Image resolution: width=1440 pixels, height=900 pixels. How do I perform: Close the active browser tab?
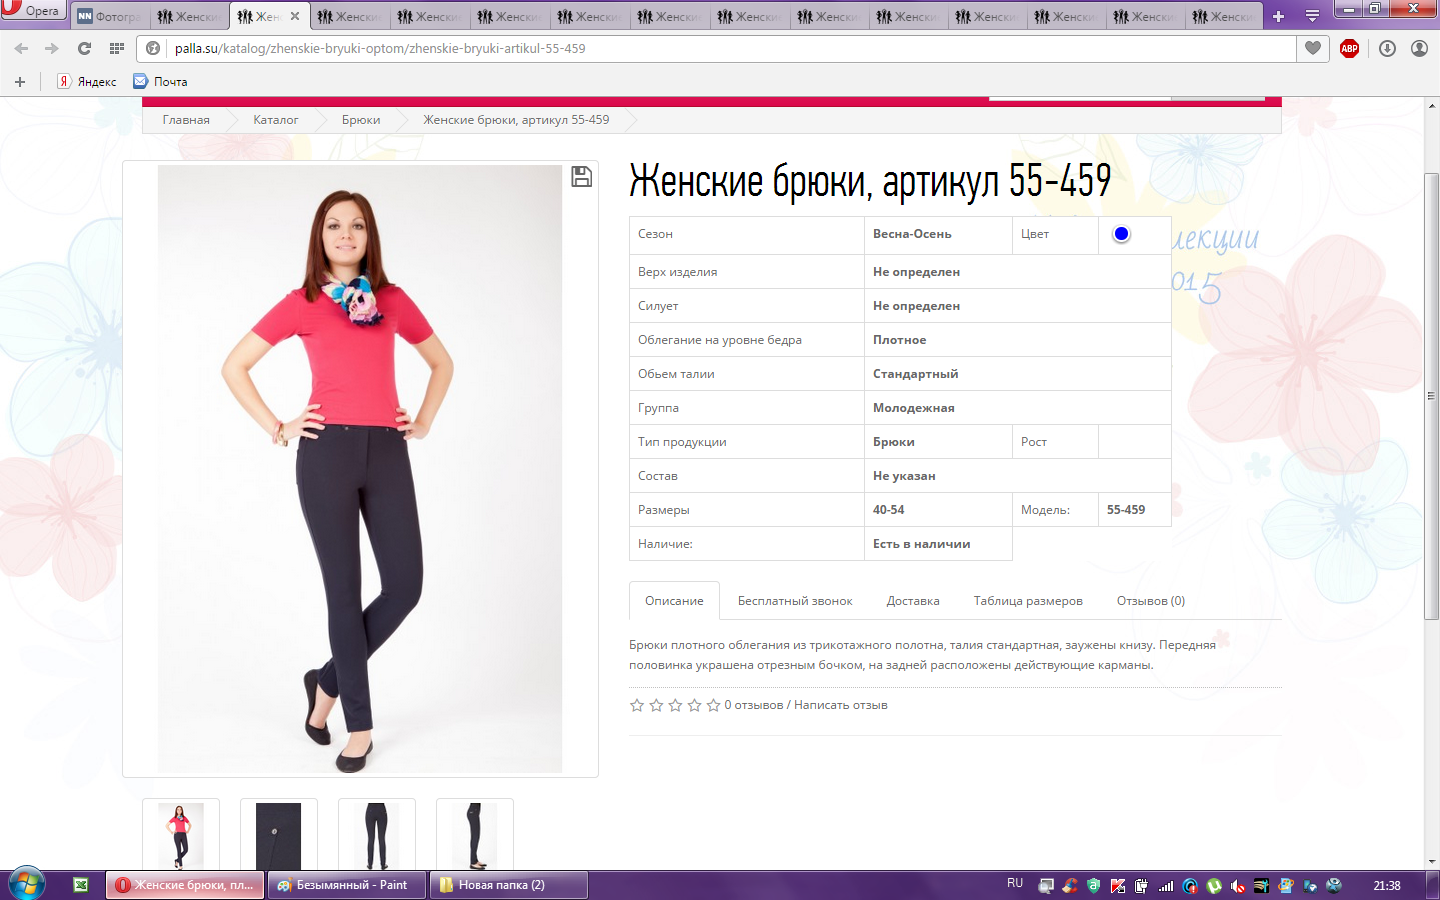(295, 16)
